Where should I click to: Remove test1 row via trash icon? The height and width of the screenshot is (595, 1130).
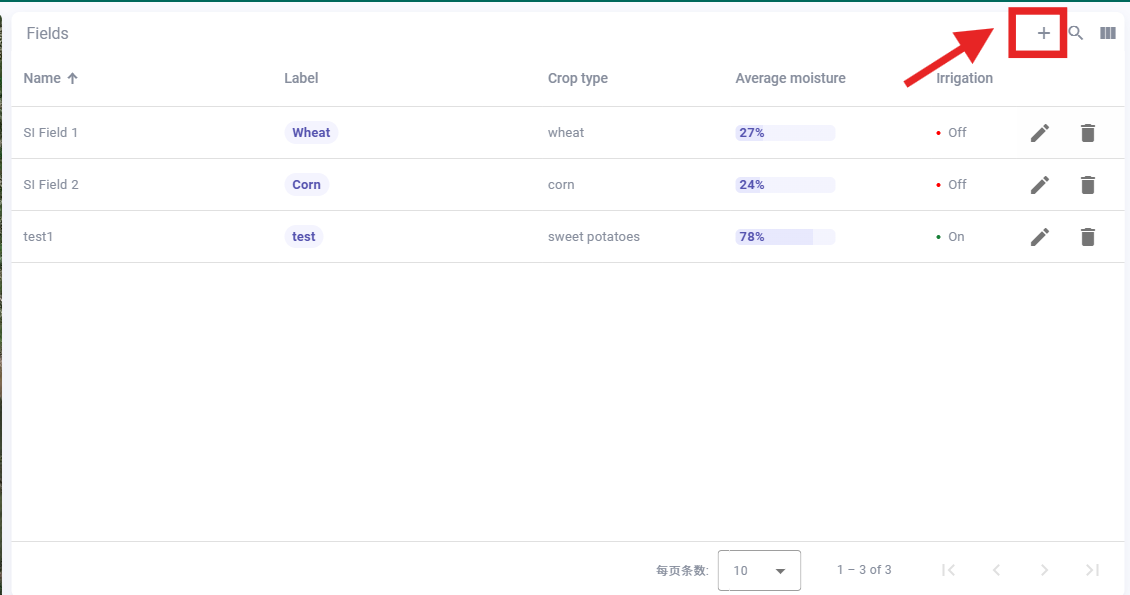[x=1088, y=237]
